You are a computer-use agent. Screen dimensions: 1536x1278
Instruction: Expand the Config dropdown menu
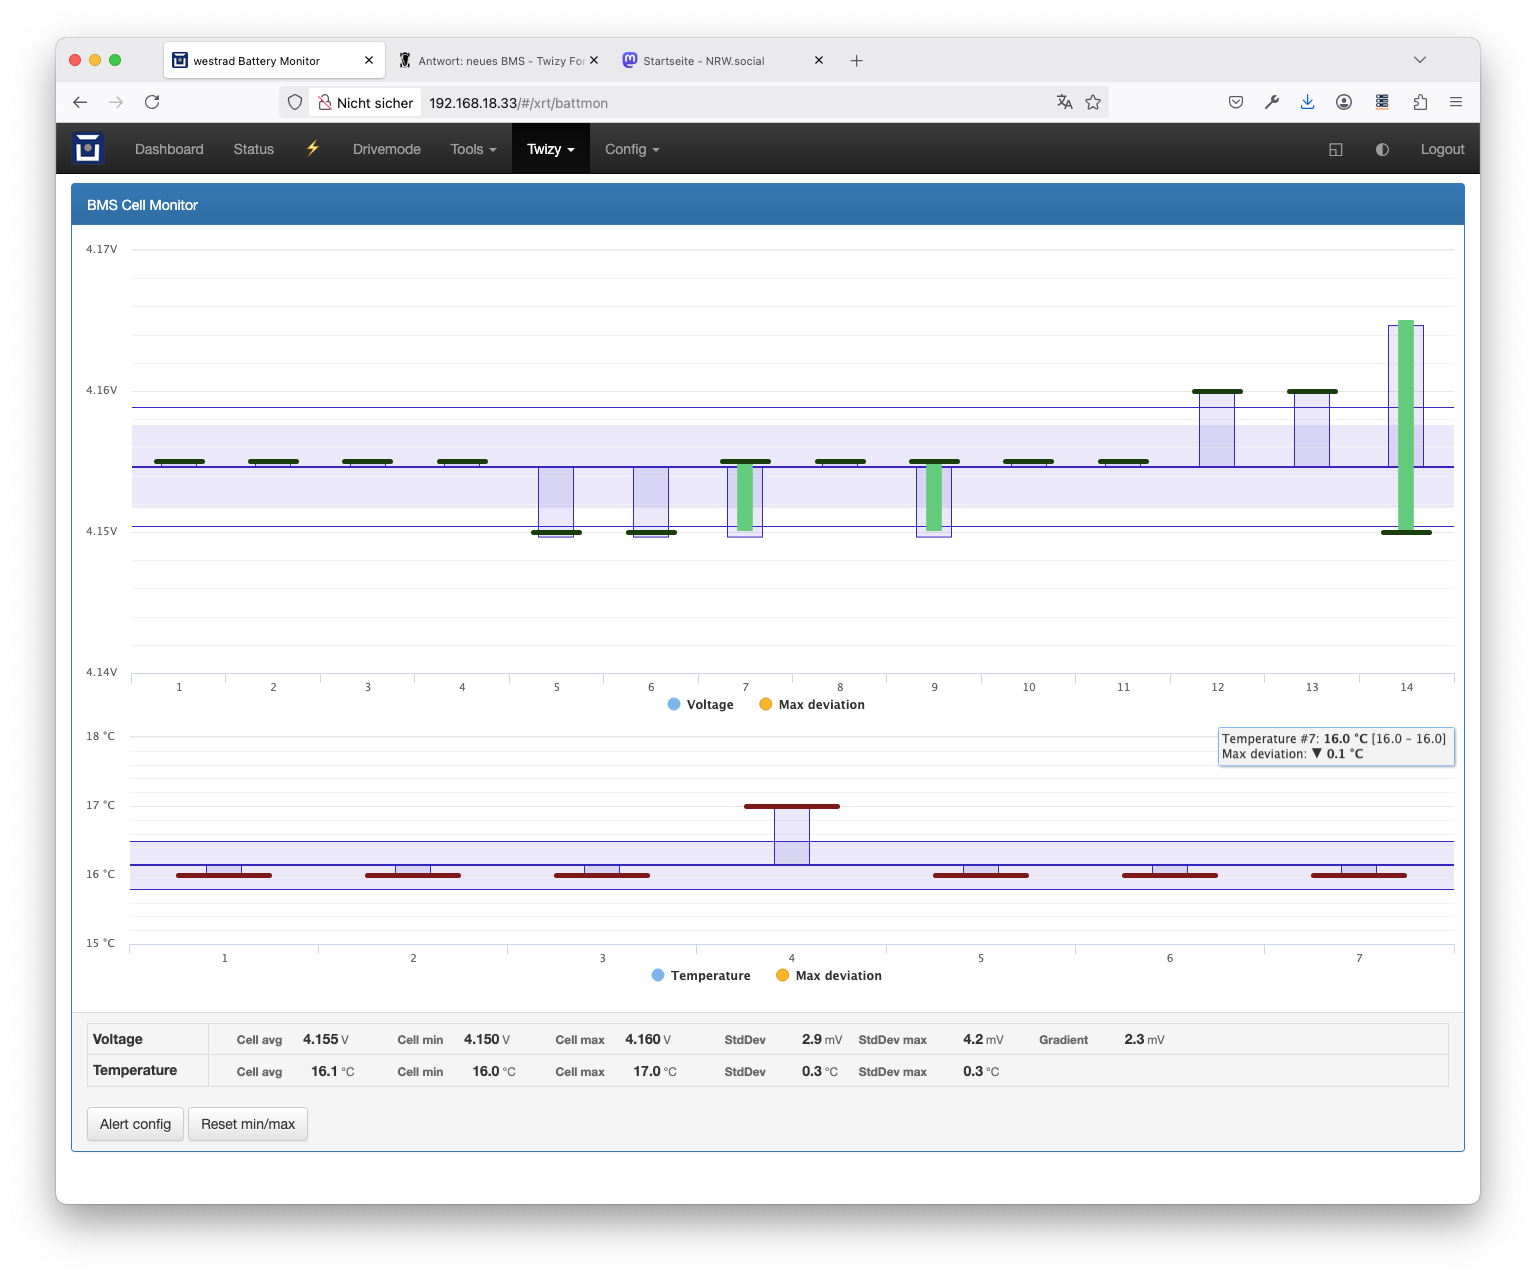coord(632,149)
